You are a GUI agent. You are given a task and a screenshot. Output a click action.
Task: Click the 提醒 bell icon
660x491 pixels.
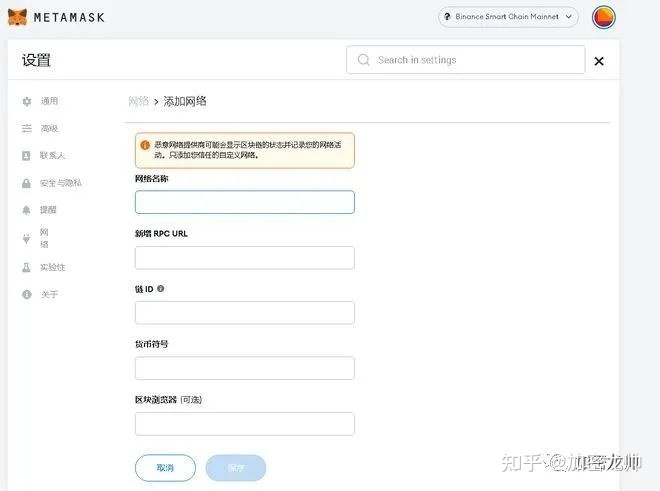pyautogui.click(x=27, y=210)
